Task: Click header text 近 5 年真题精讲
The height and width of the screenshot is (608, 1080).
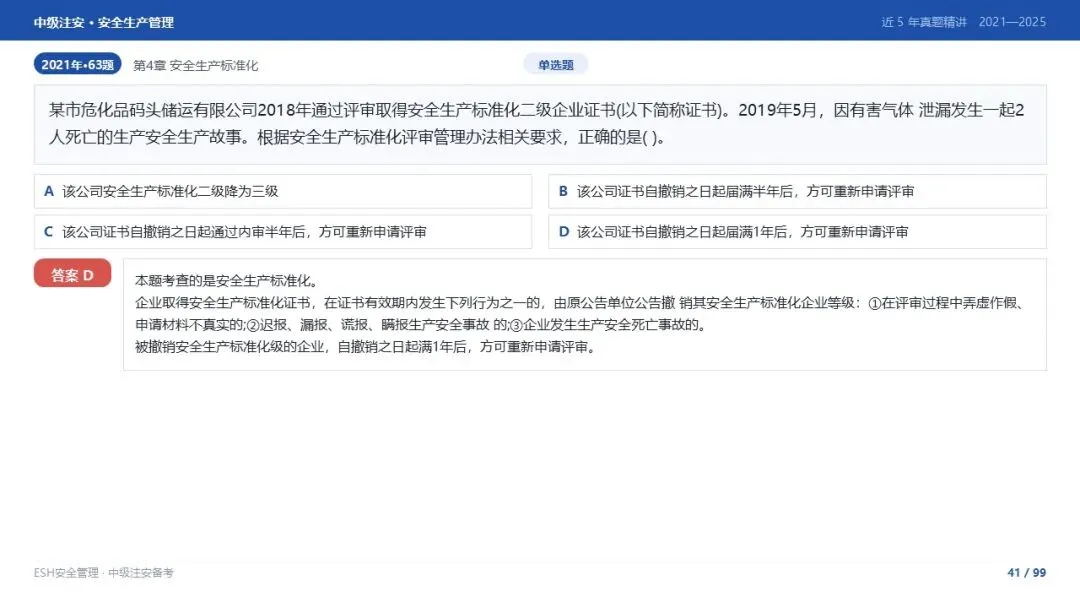Action: 924,22
